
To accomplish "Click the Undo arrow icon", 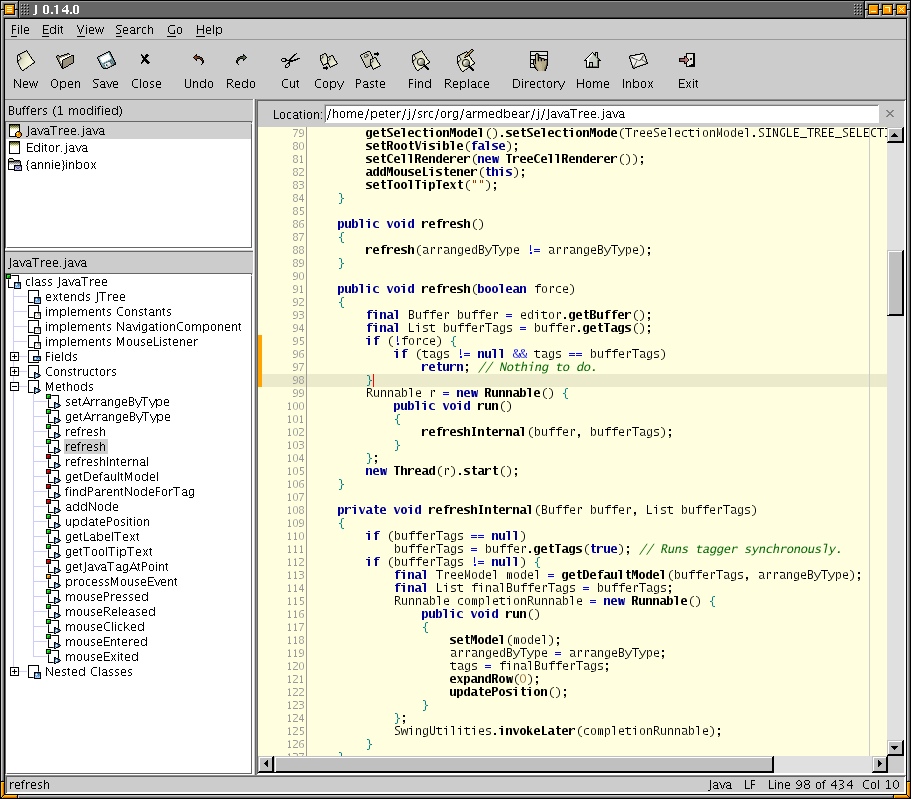I will coord(199,62).
